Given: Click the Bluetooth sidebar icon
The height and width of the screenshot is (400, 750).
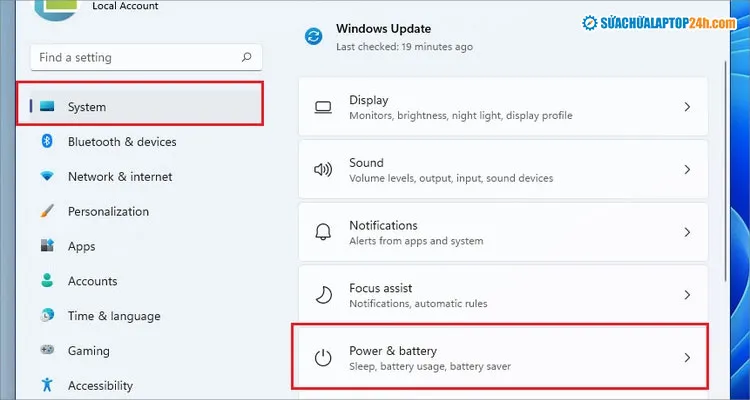Looking at the screenshot, I should [x=47, y=142].
